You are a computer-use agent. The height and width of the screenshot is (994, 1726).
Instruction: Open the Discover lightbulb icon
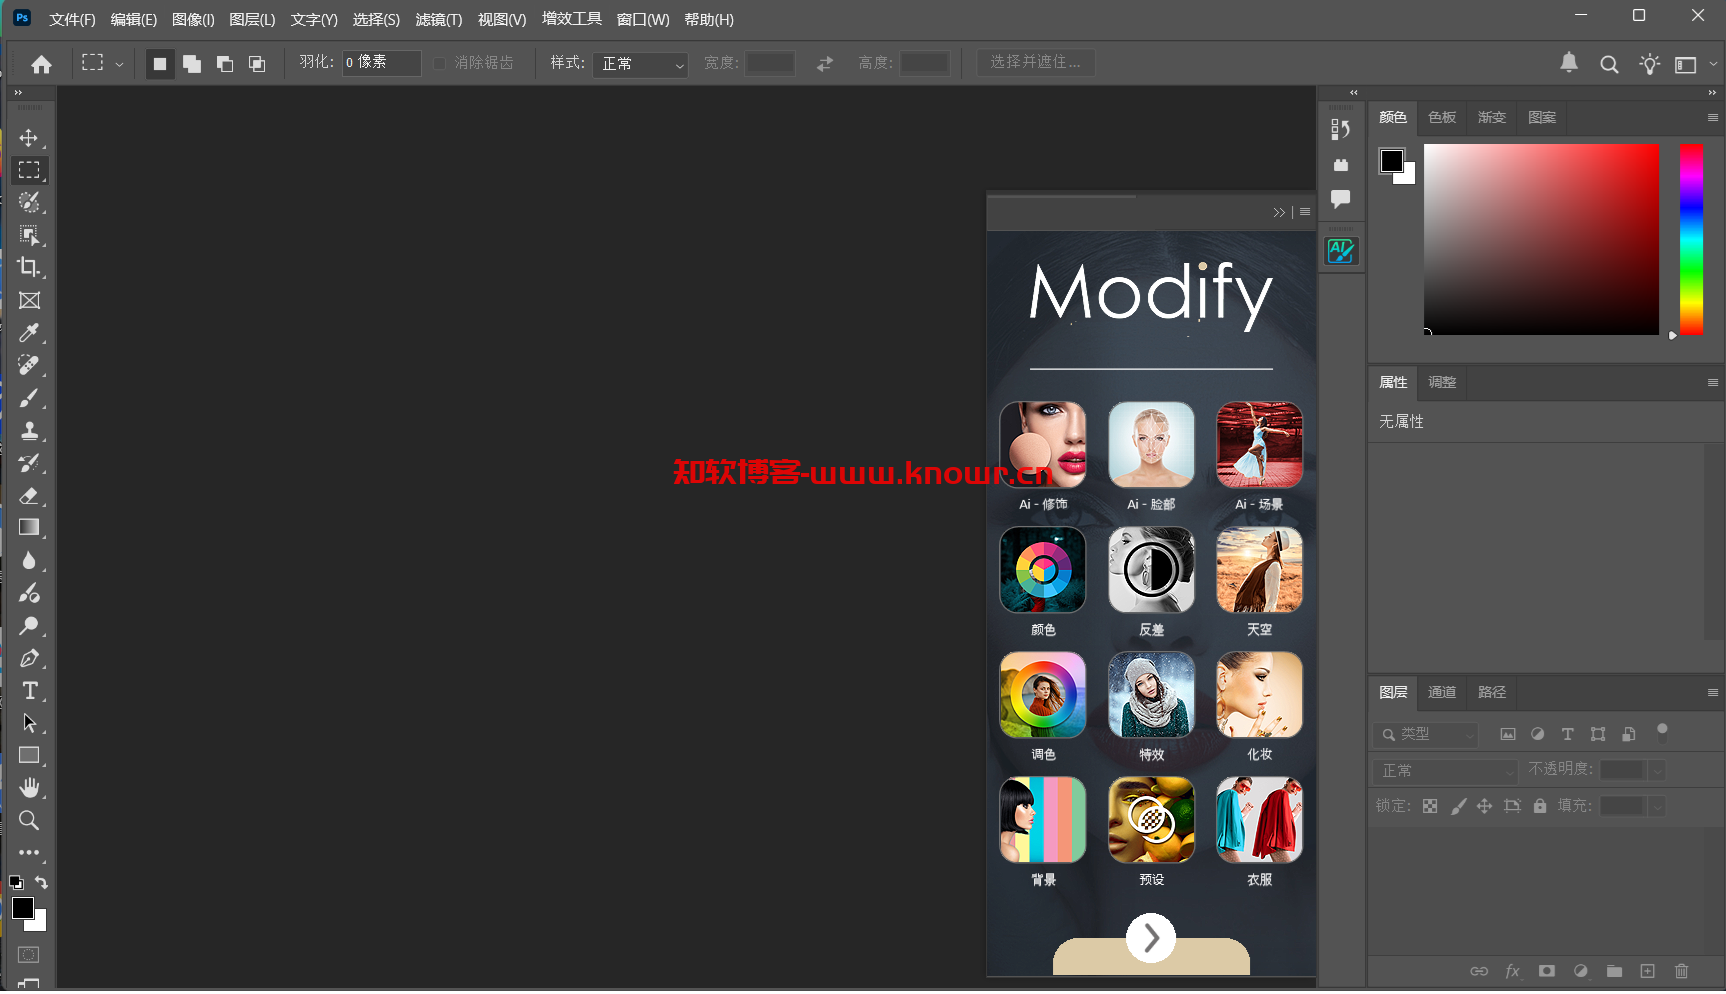point(1649,64)
